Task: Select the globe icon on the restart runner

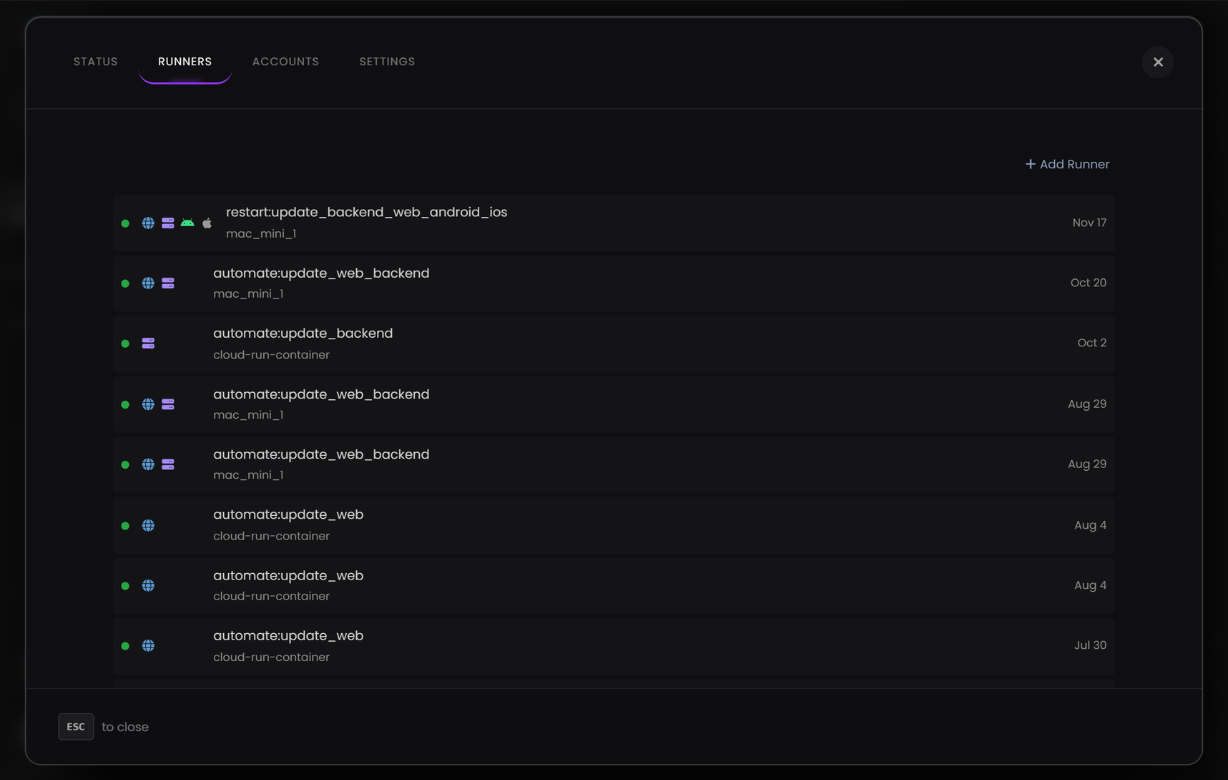Action: pos(148,222)
